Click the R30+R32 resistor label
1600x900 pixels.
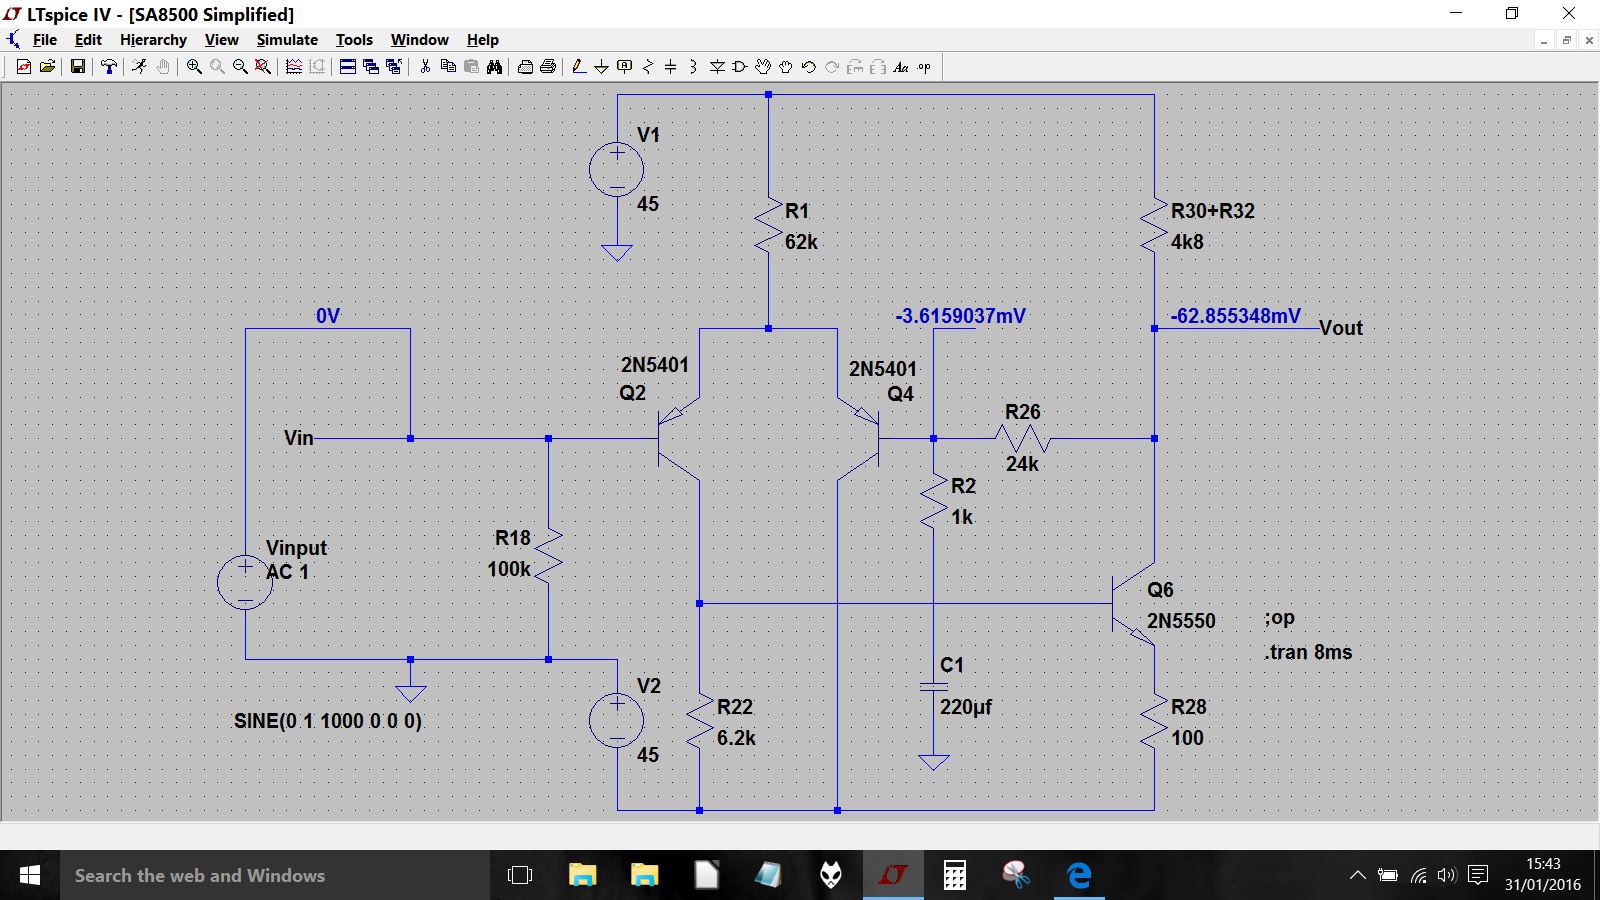coord(1212,211)
